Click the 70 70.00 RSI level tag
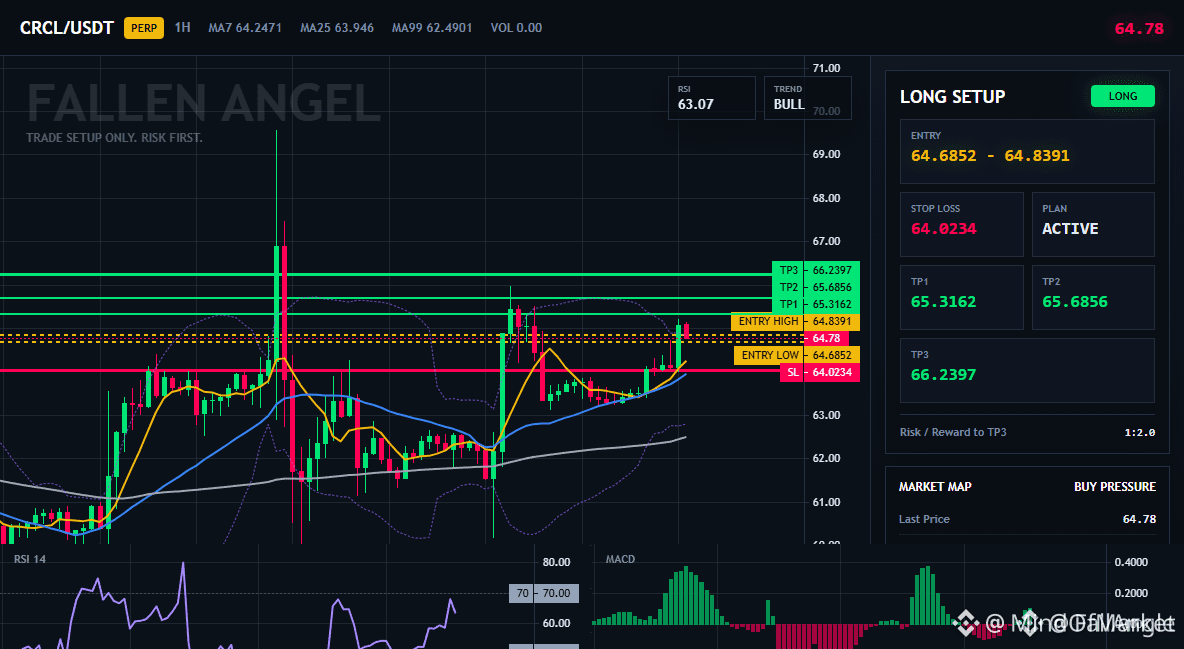 [544, 593]
